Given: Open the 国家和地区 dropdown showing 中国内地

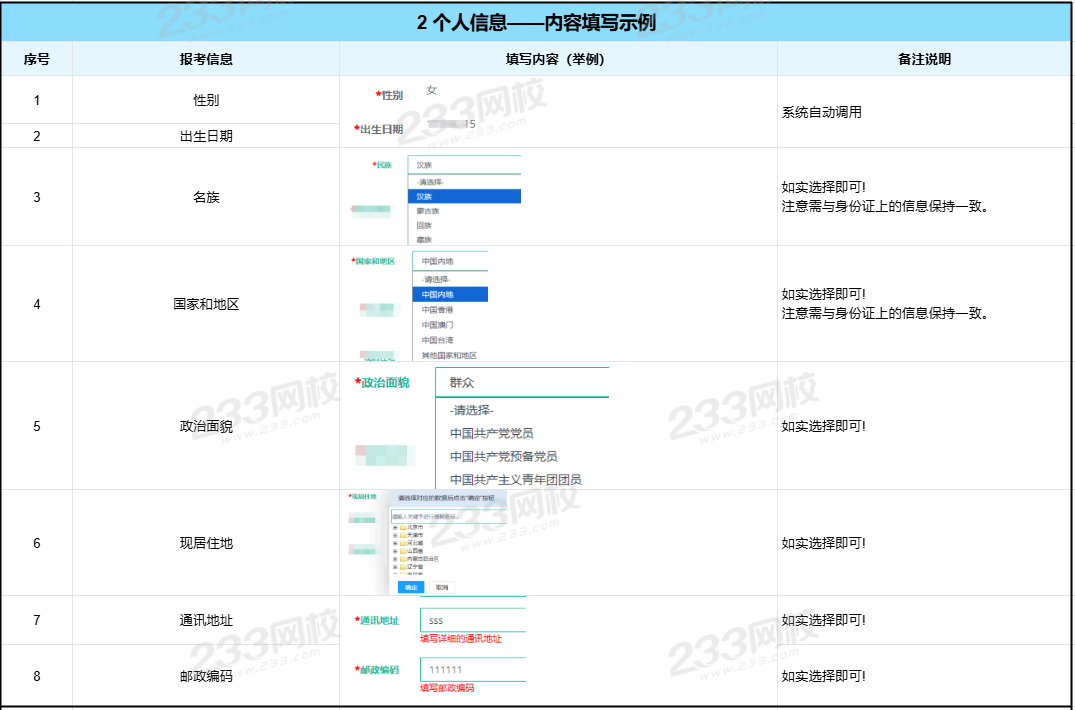Looking at the screenshot, I should [450, 261].
